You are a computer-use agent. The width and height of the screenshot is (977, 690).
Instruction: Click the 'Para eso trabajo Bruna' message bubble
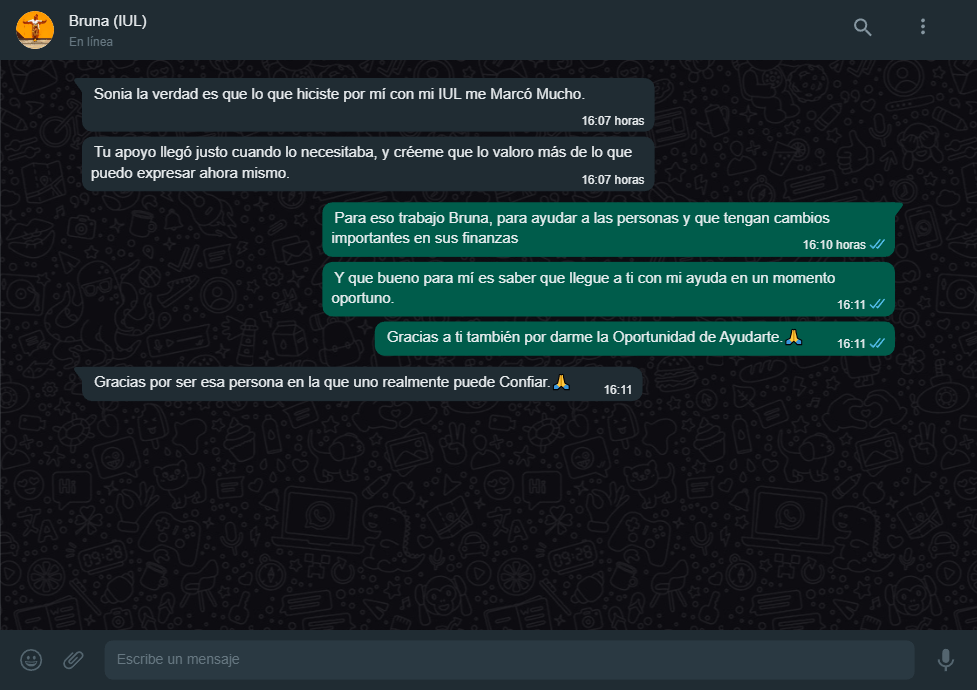tap(608, 229)
